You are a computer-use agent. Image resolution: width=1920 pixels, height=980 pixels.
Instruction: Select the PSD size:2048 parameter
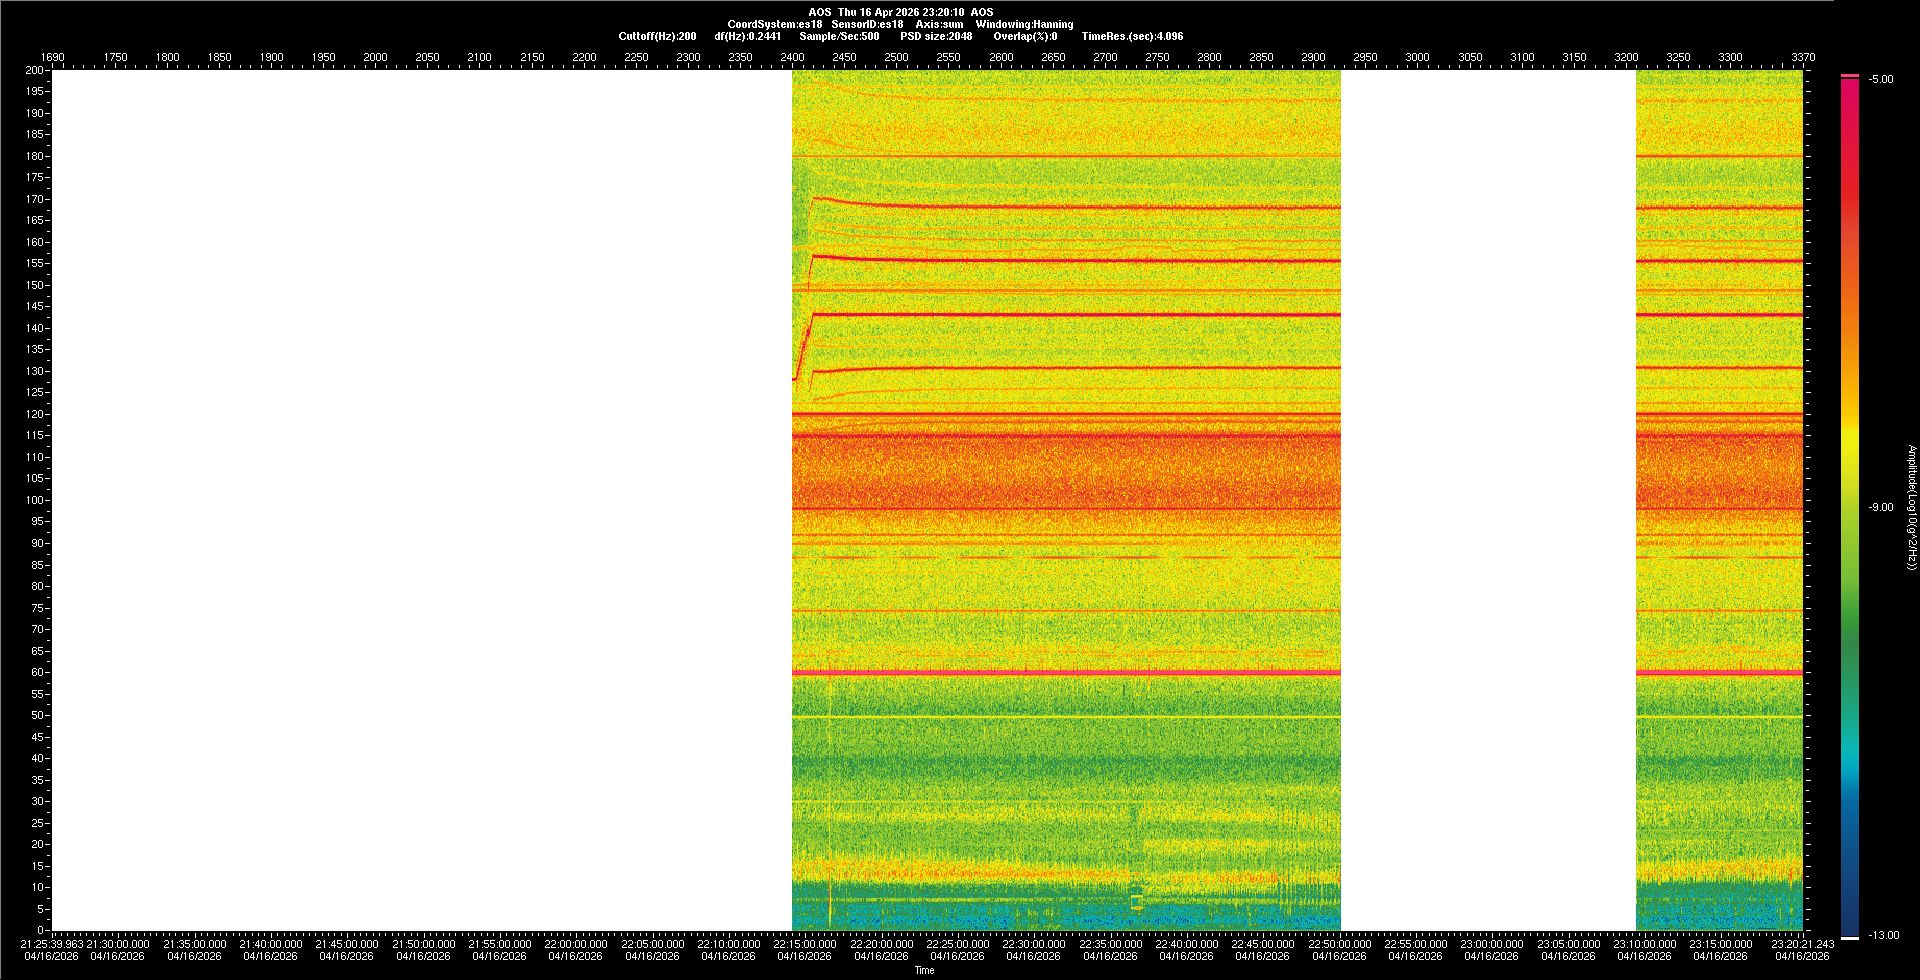tap(935, 36)
